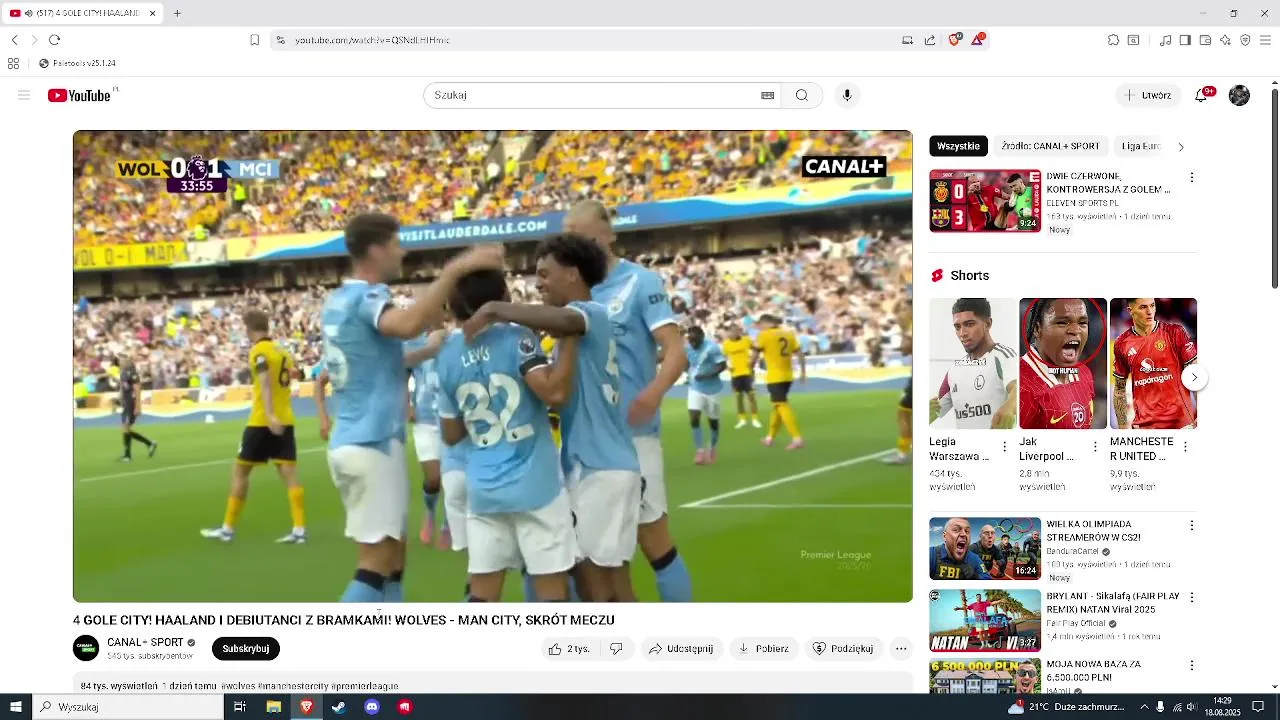Open options for Wielka Olimpiada video
Viewport: 1280px width, 720px height.
1191,525
